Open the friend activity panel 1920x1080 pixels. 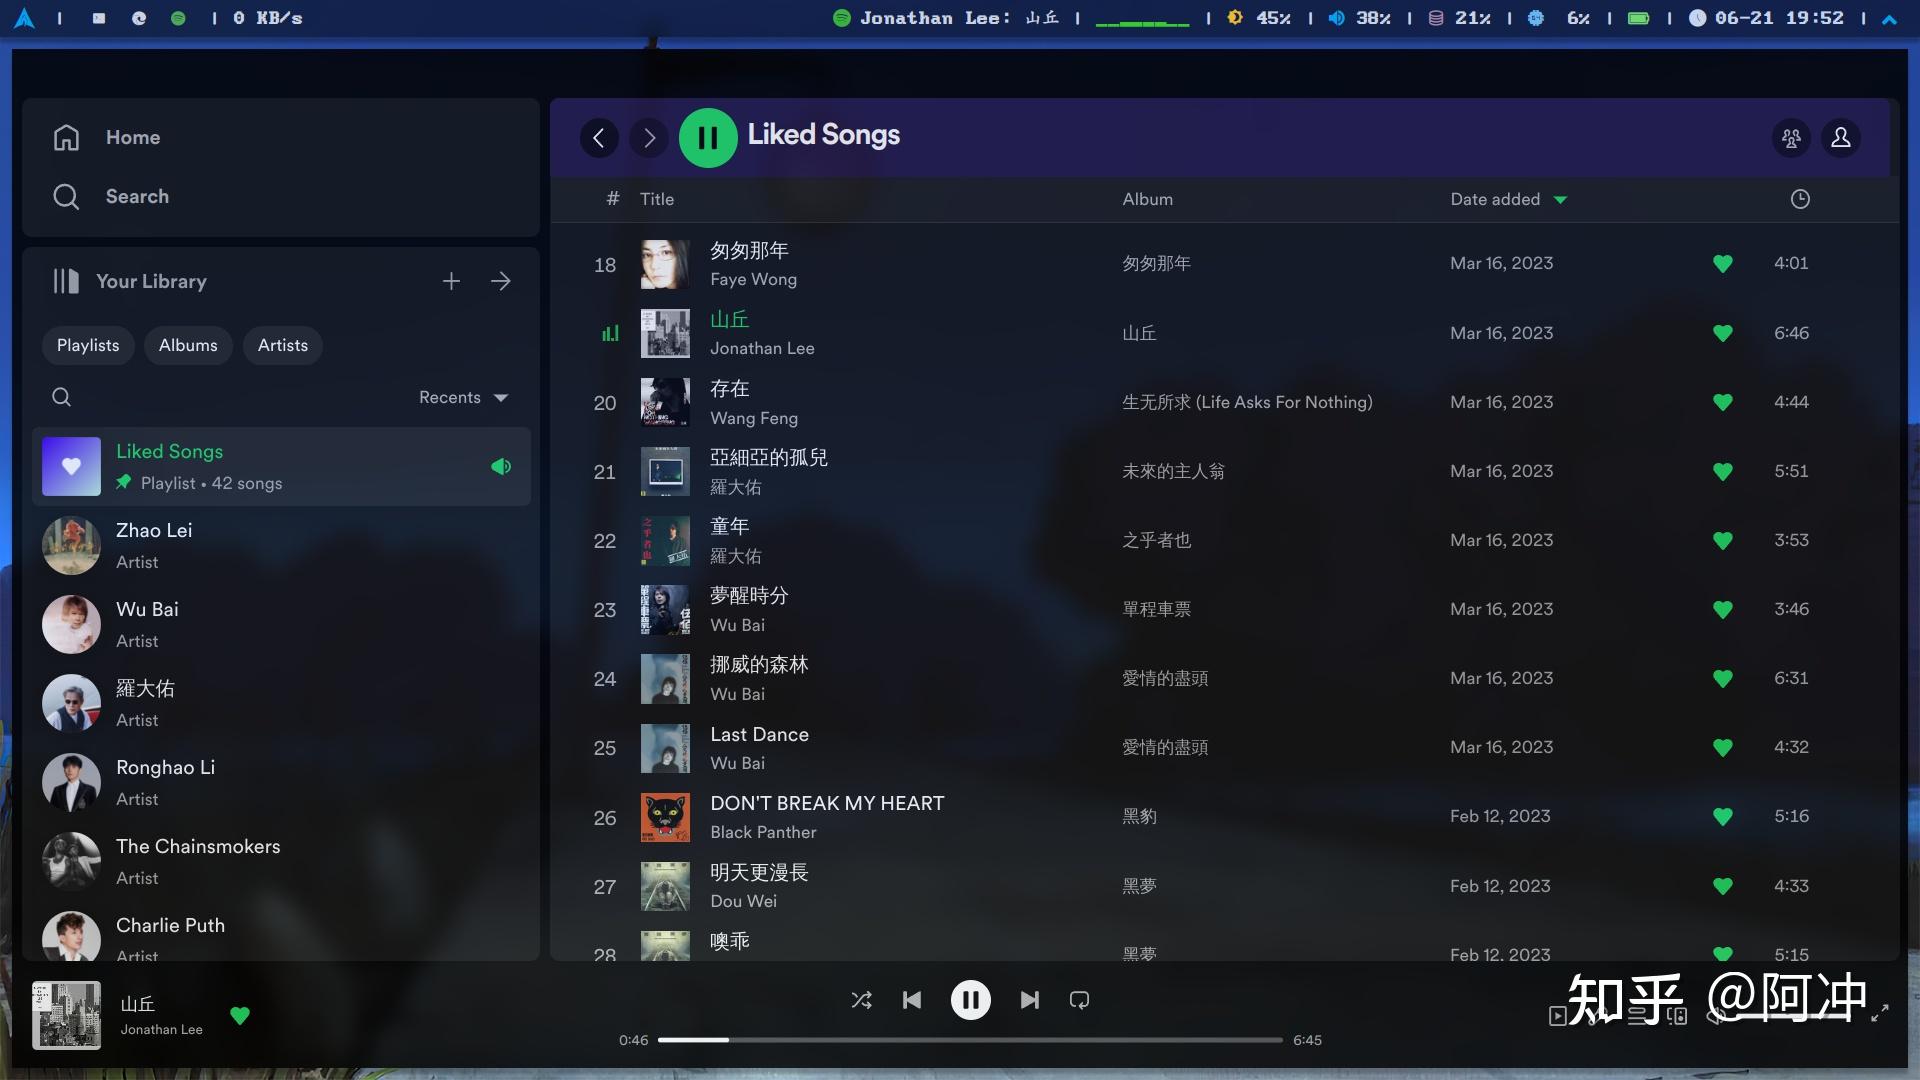[1791, 138]
